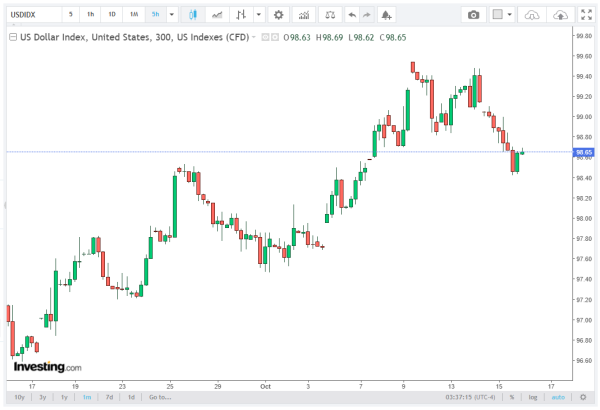This screenshot has height=410, width=600.
Task: Click the compare symbols scales icon
Action: [330, 15]
